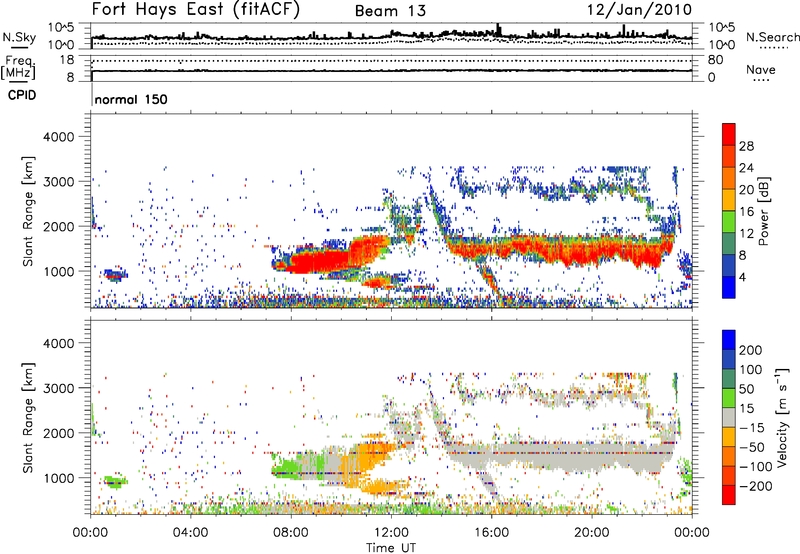
Task: Click the '10^5' left noise axis label
Action: (x=61, y=28)
